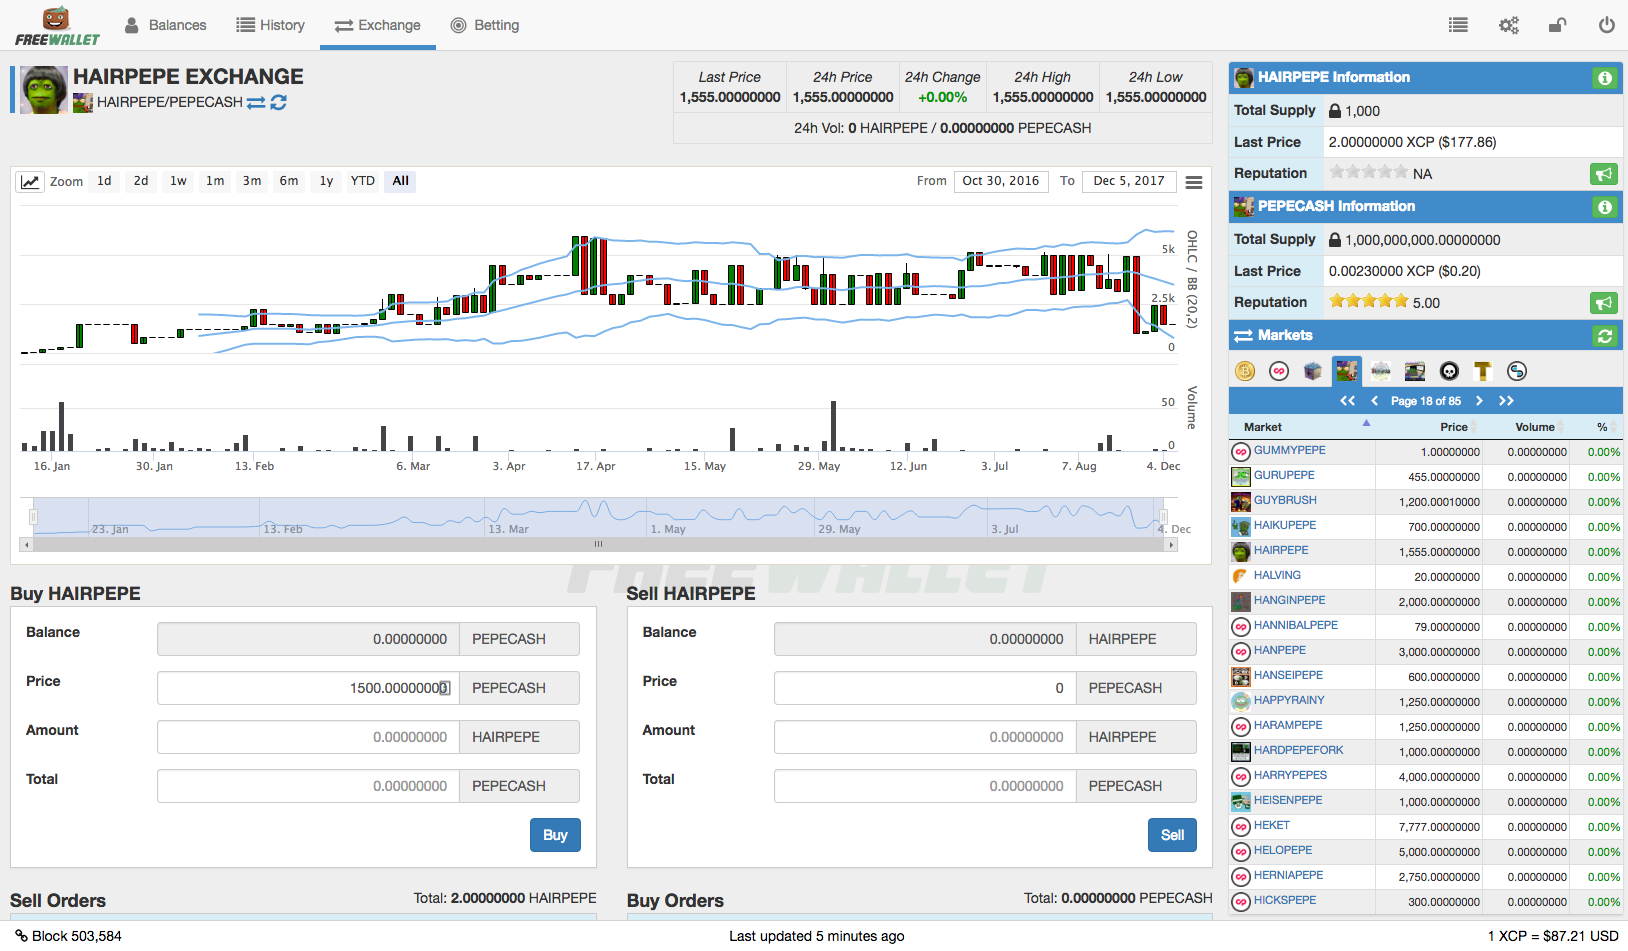Click right handle of chart navigator
The width and height of the screenshot is (1628, 951).
click(1163, 517)
